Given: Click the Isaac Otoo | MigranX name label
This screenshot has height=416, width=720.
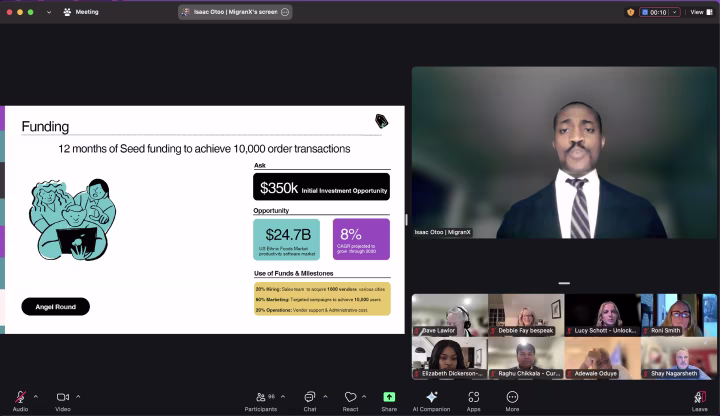Looking at the screenshot, I should pyautogui.click(x=443, y=232).
